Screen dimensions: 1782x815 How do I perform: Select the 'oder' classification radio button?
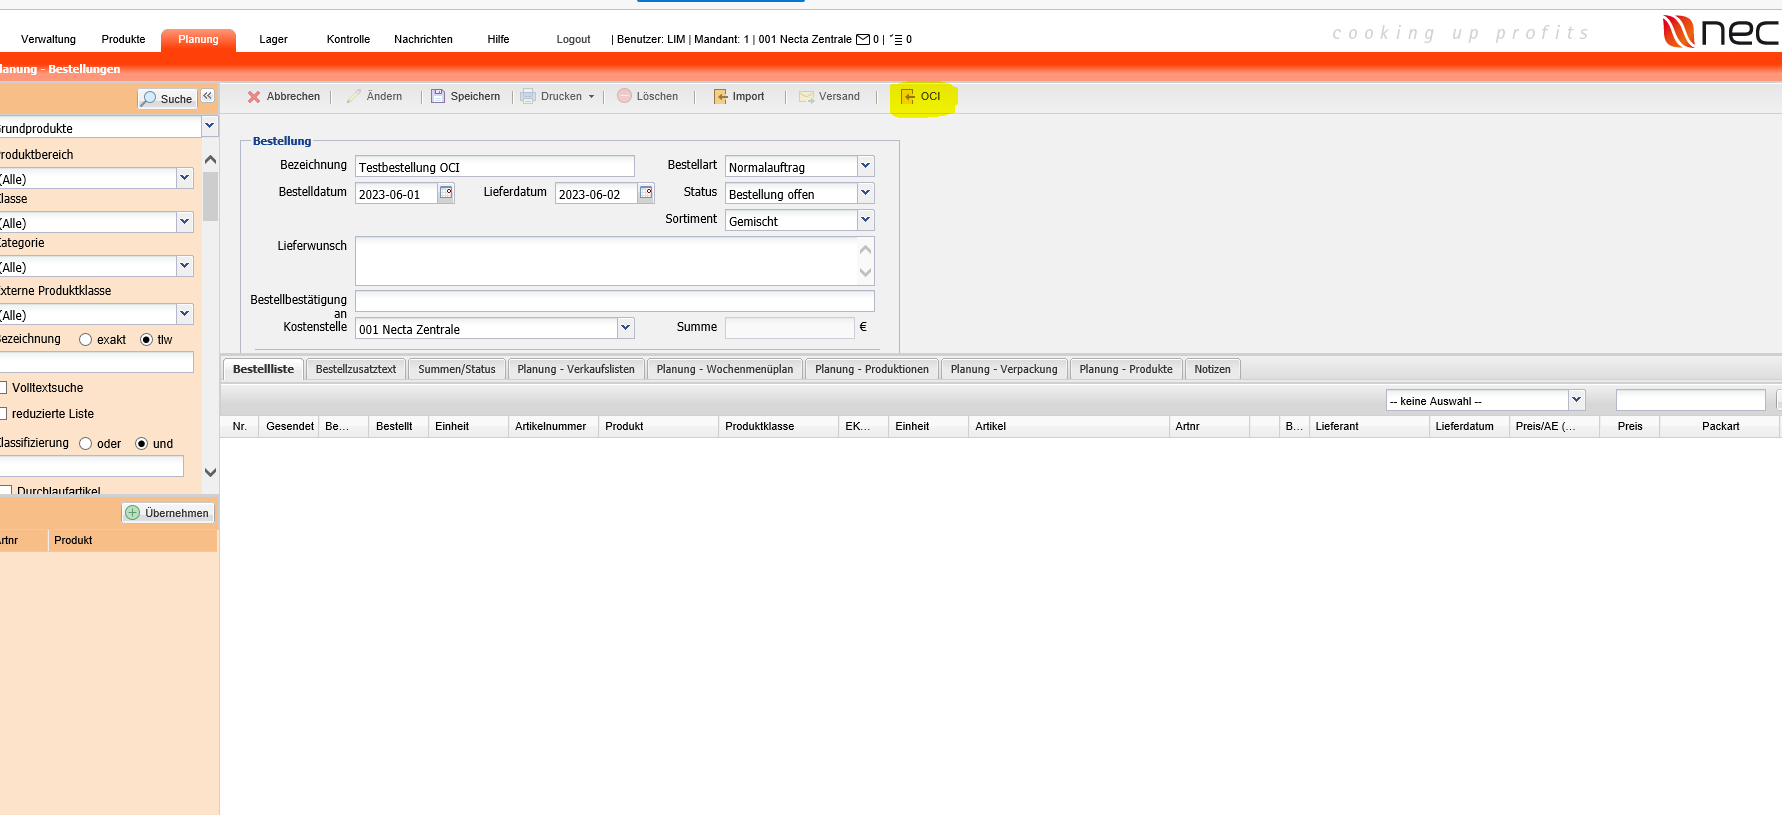[x=86, y=444]
